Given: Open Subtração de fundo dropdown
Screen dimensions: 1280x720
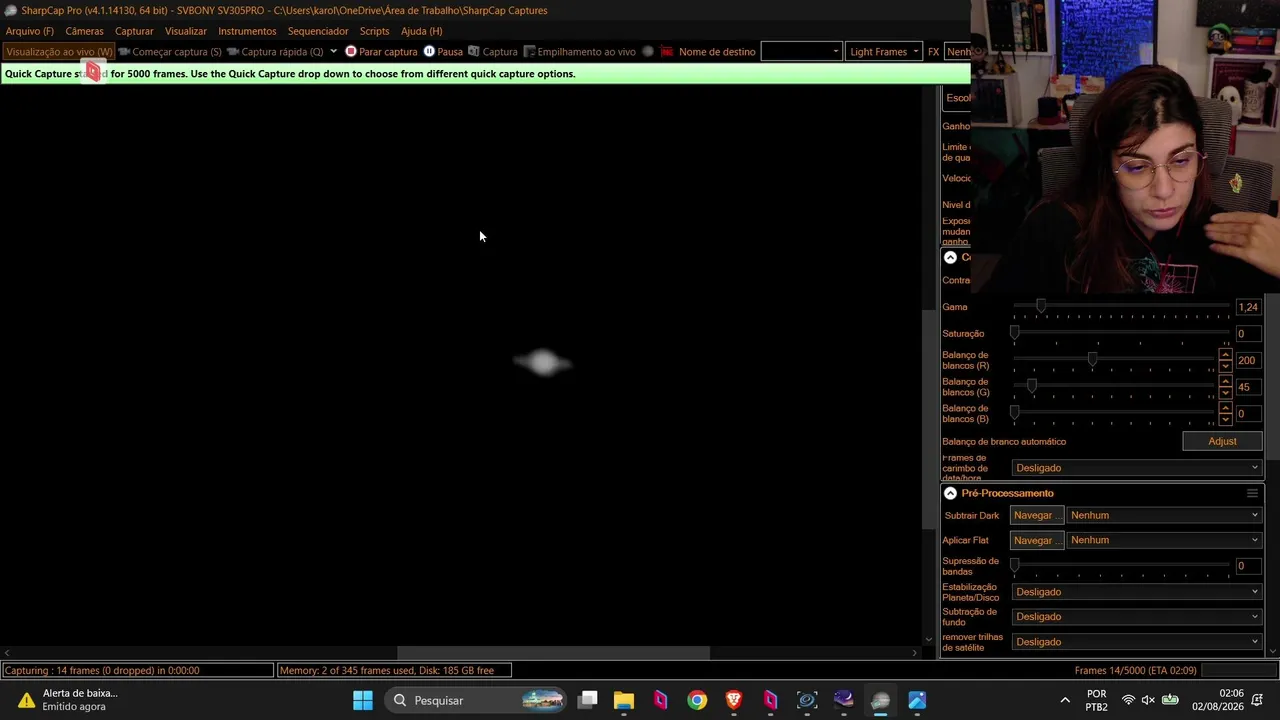Looking at the screenshot, I should 1137,616.
